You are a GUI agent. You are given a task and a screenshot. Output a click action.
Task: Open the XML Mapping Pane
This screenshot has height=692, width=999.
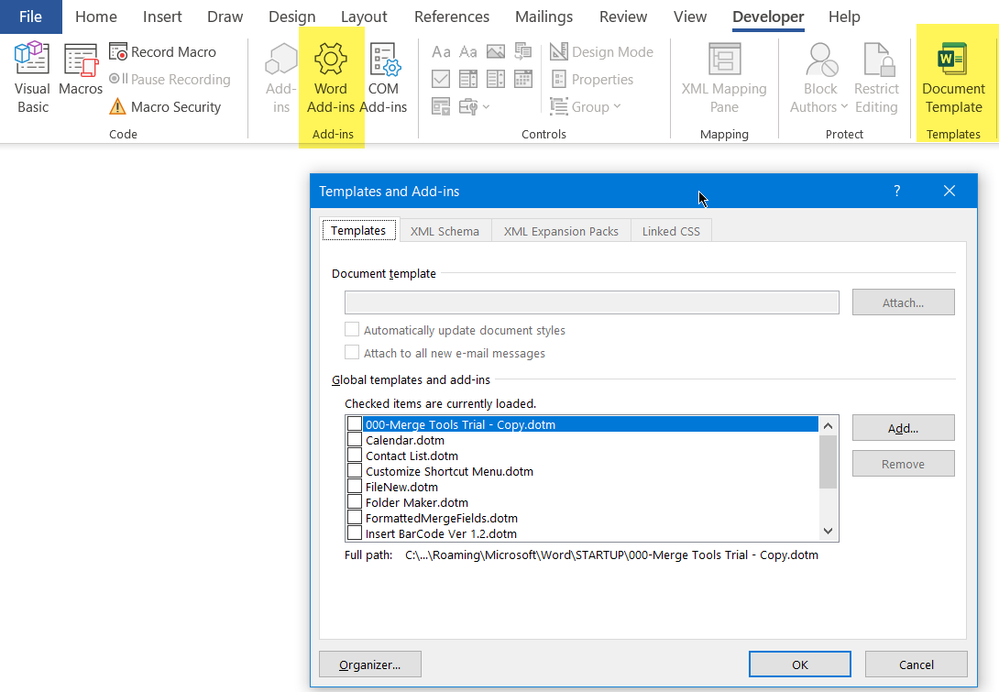point(724,77)
